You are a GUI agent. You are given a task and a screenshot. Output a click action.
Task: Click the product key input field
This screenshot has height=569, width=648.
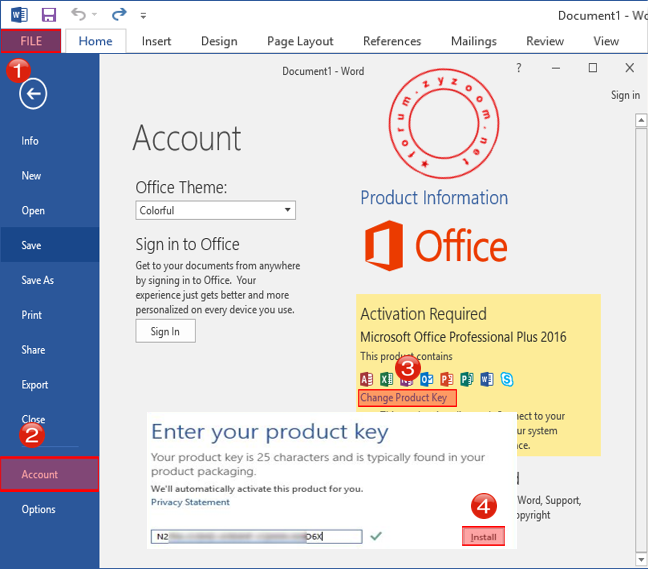coord(257,536)
